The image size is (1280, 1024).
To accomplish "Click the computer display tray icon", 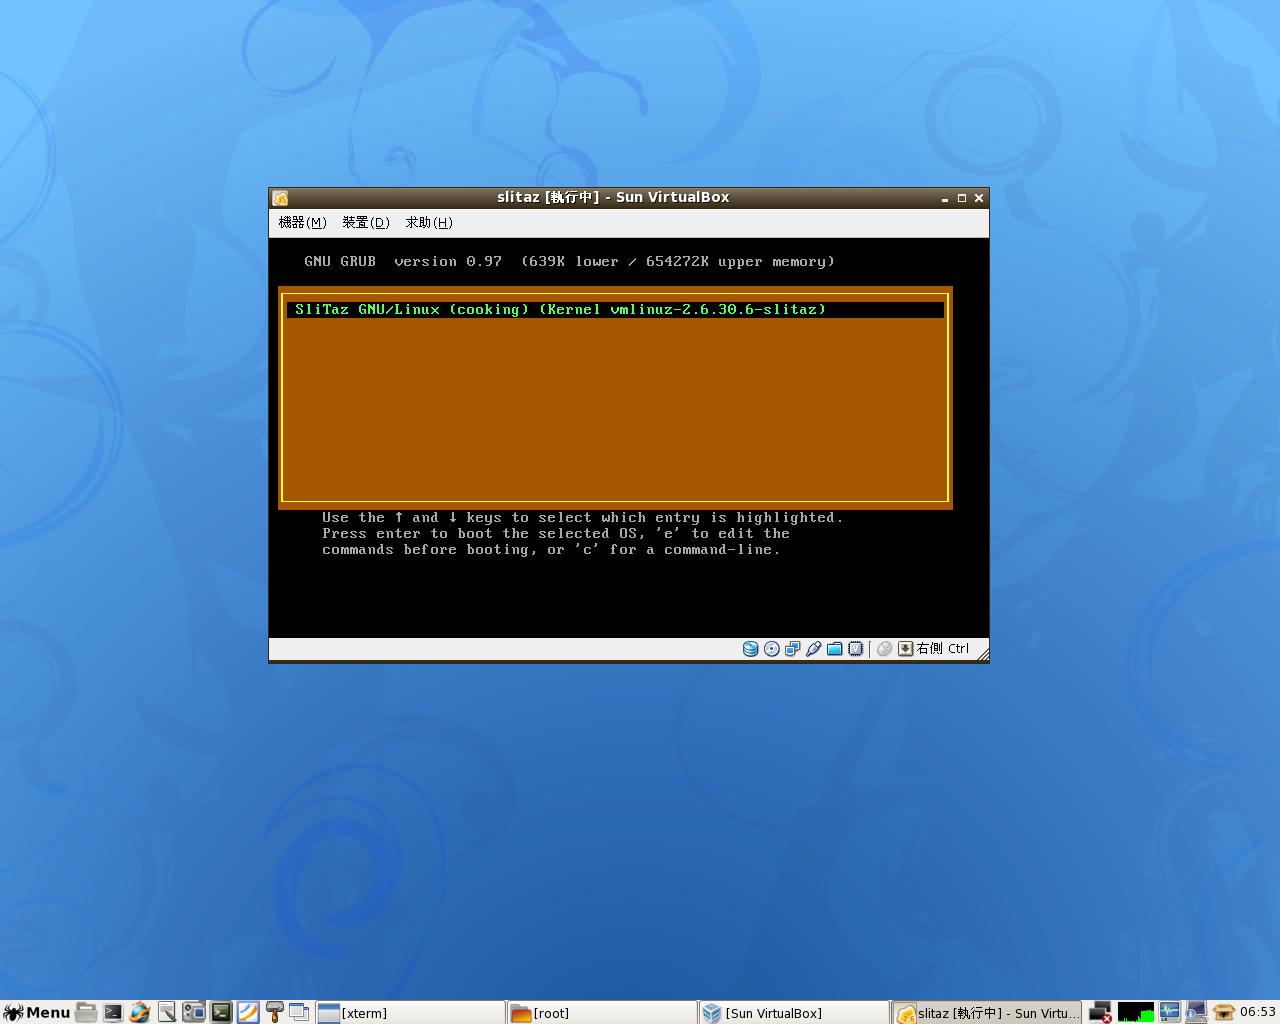I will [x=1195, y=1012].
